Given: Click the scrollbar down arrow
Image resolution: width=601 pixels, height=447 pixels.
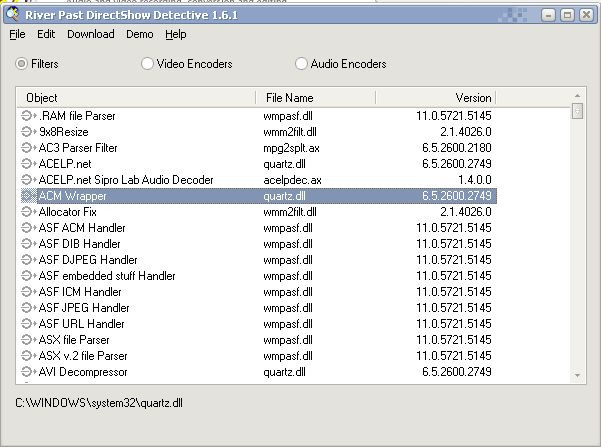Looking at the screenshot, I should click(x=578, y=376).
